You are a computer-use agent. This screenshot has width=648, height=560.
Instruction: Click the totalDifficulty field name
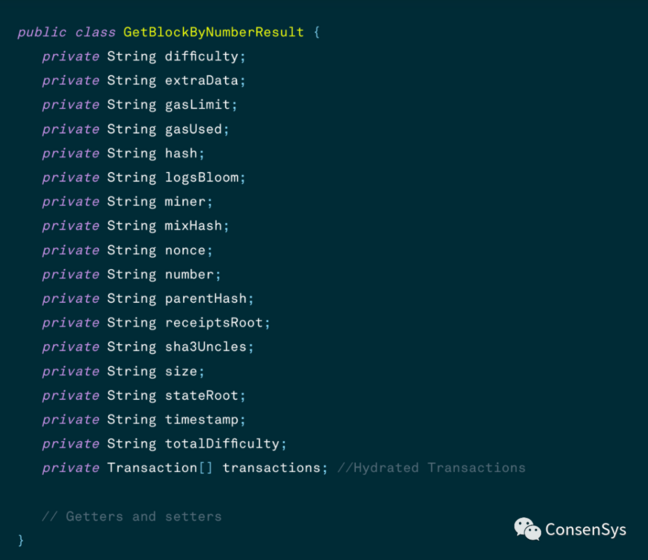pyautogui.click(x=222, y=443)
